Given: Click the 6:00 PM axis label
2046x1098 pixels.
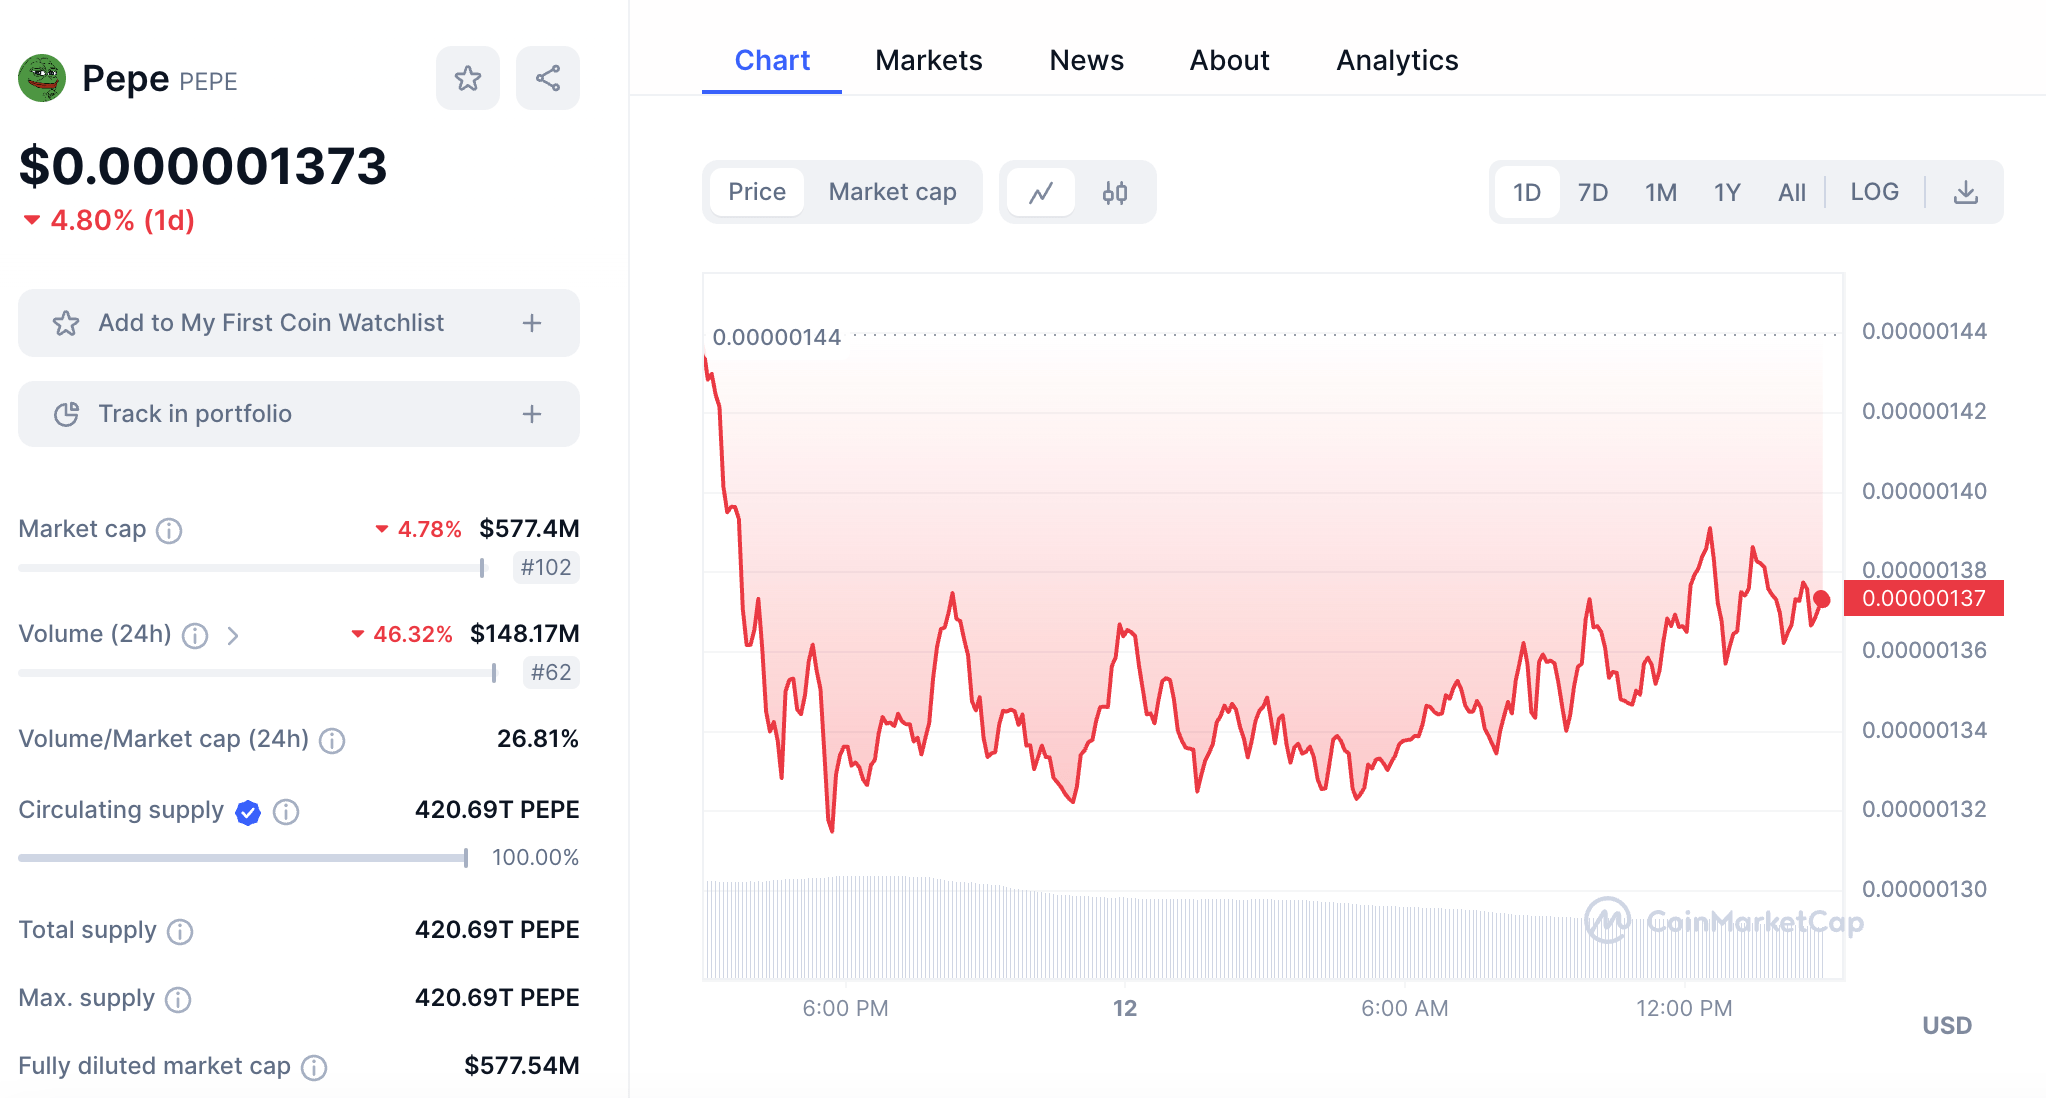Looking at the screenshot, I should tap(845, 1008).
